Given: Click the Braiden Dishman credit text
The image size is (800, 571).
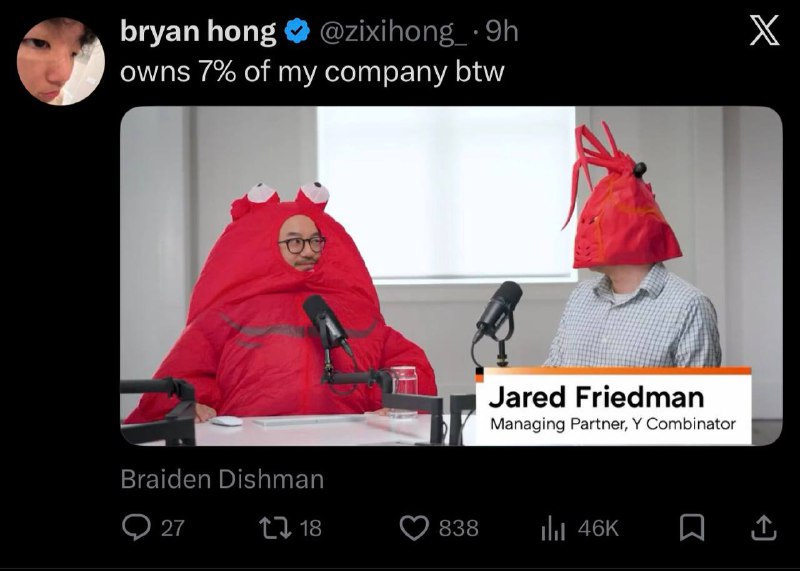Looking at the screenshot, I should click(x=222, y=479).
